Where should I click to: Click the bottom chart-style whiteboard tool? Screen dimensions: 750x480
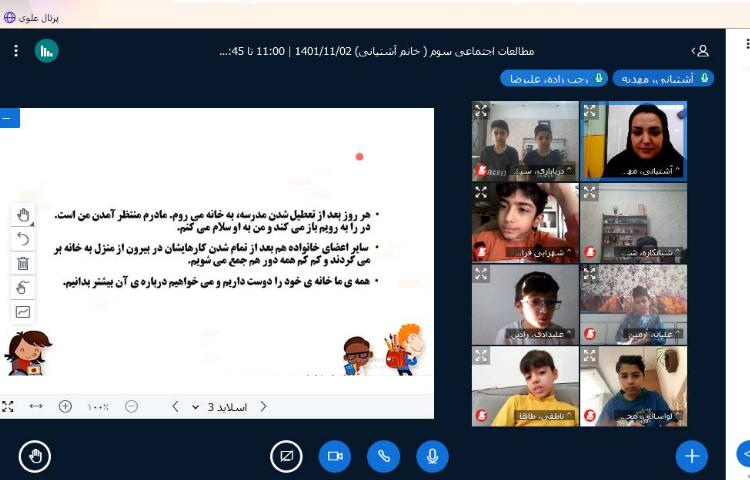click(x=22, y=312)
